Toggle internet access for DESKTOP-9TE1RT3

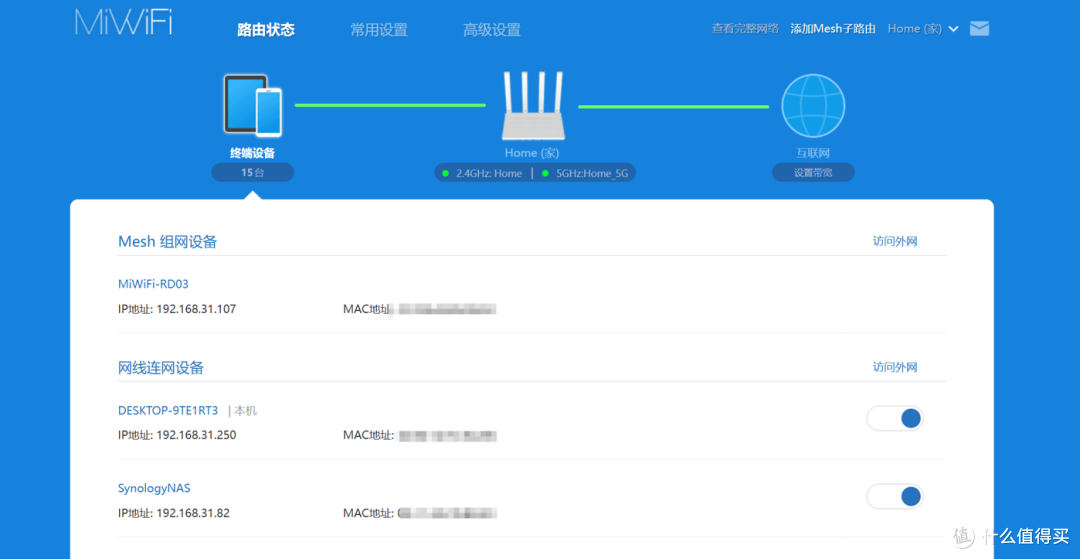click(894, 418)
